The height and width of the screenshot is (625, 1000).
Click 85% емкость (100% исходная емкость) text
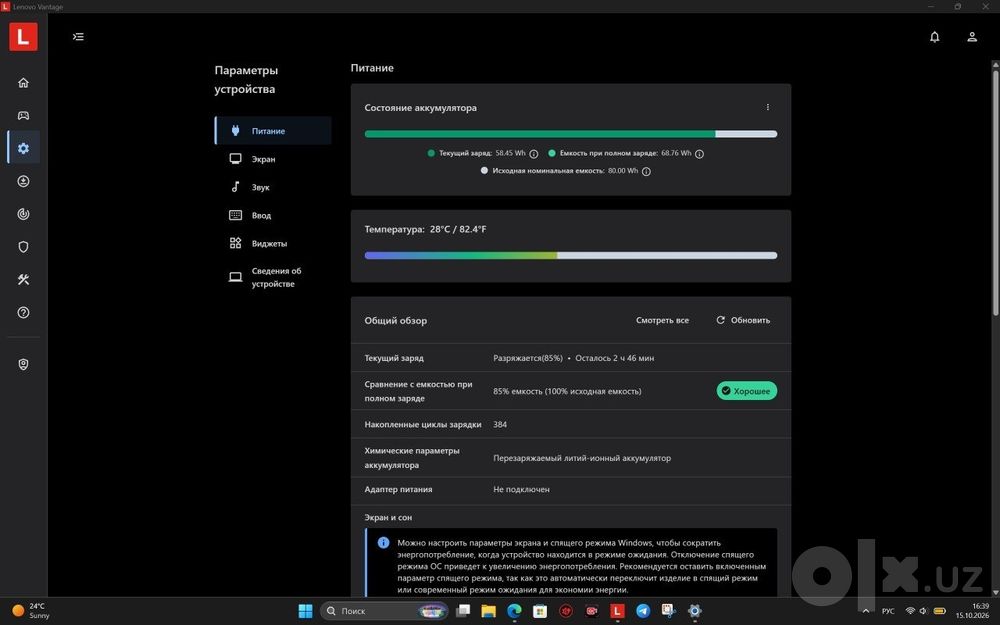(x=567, y=392)
